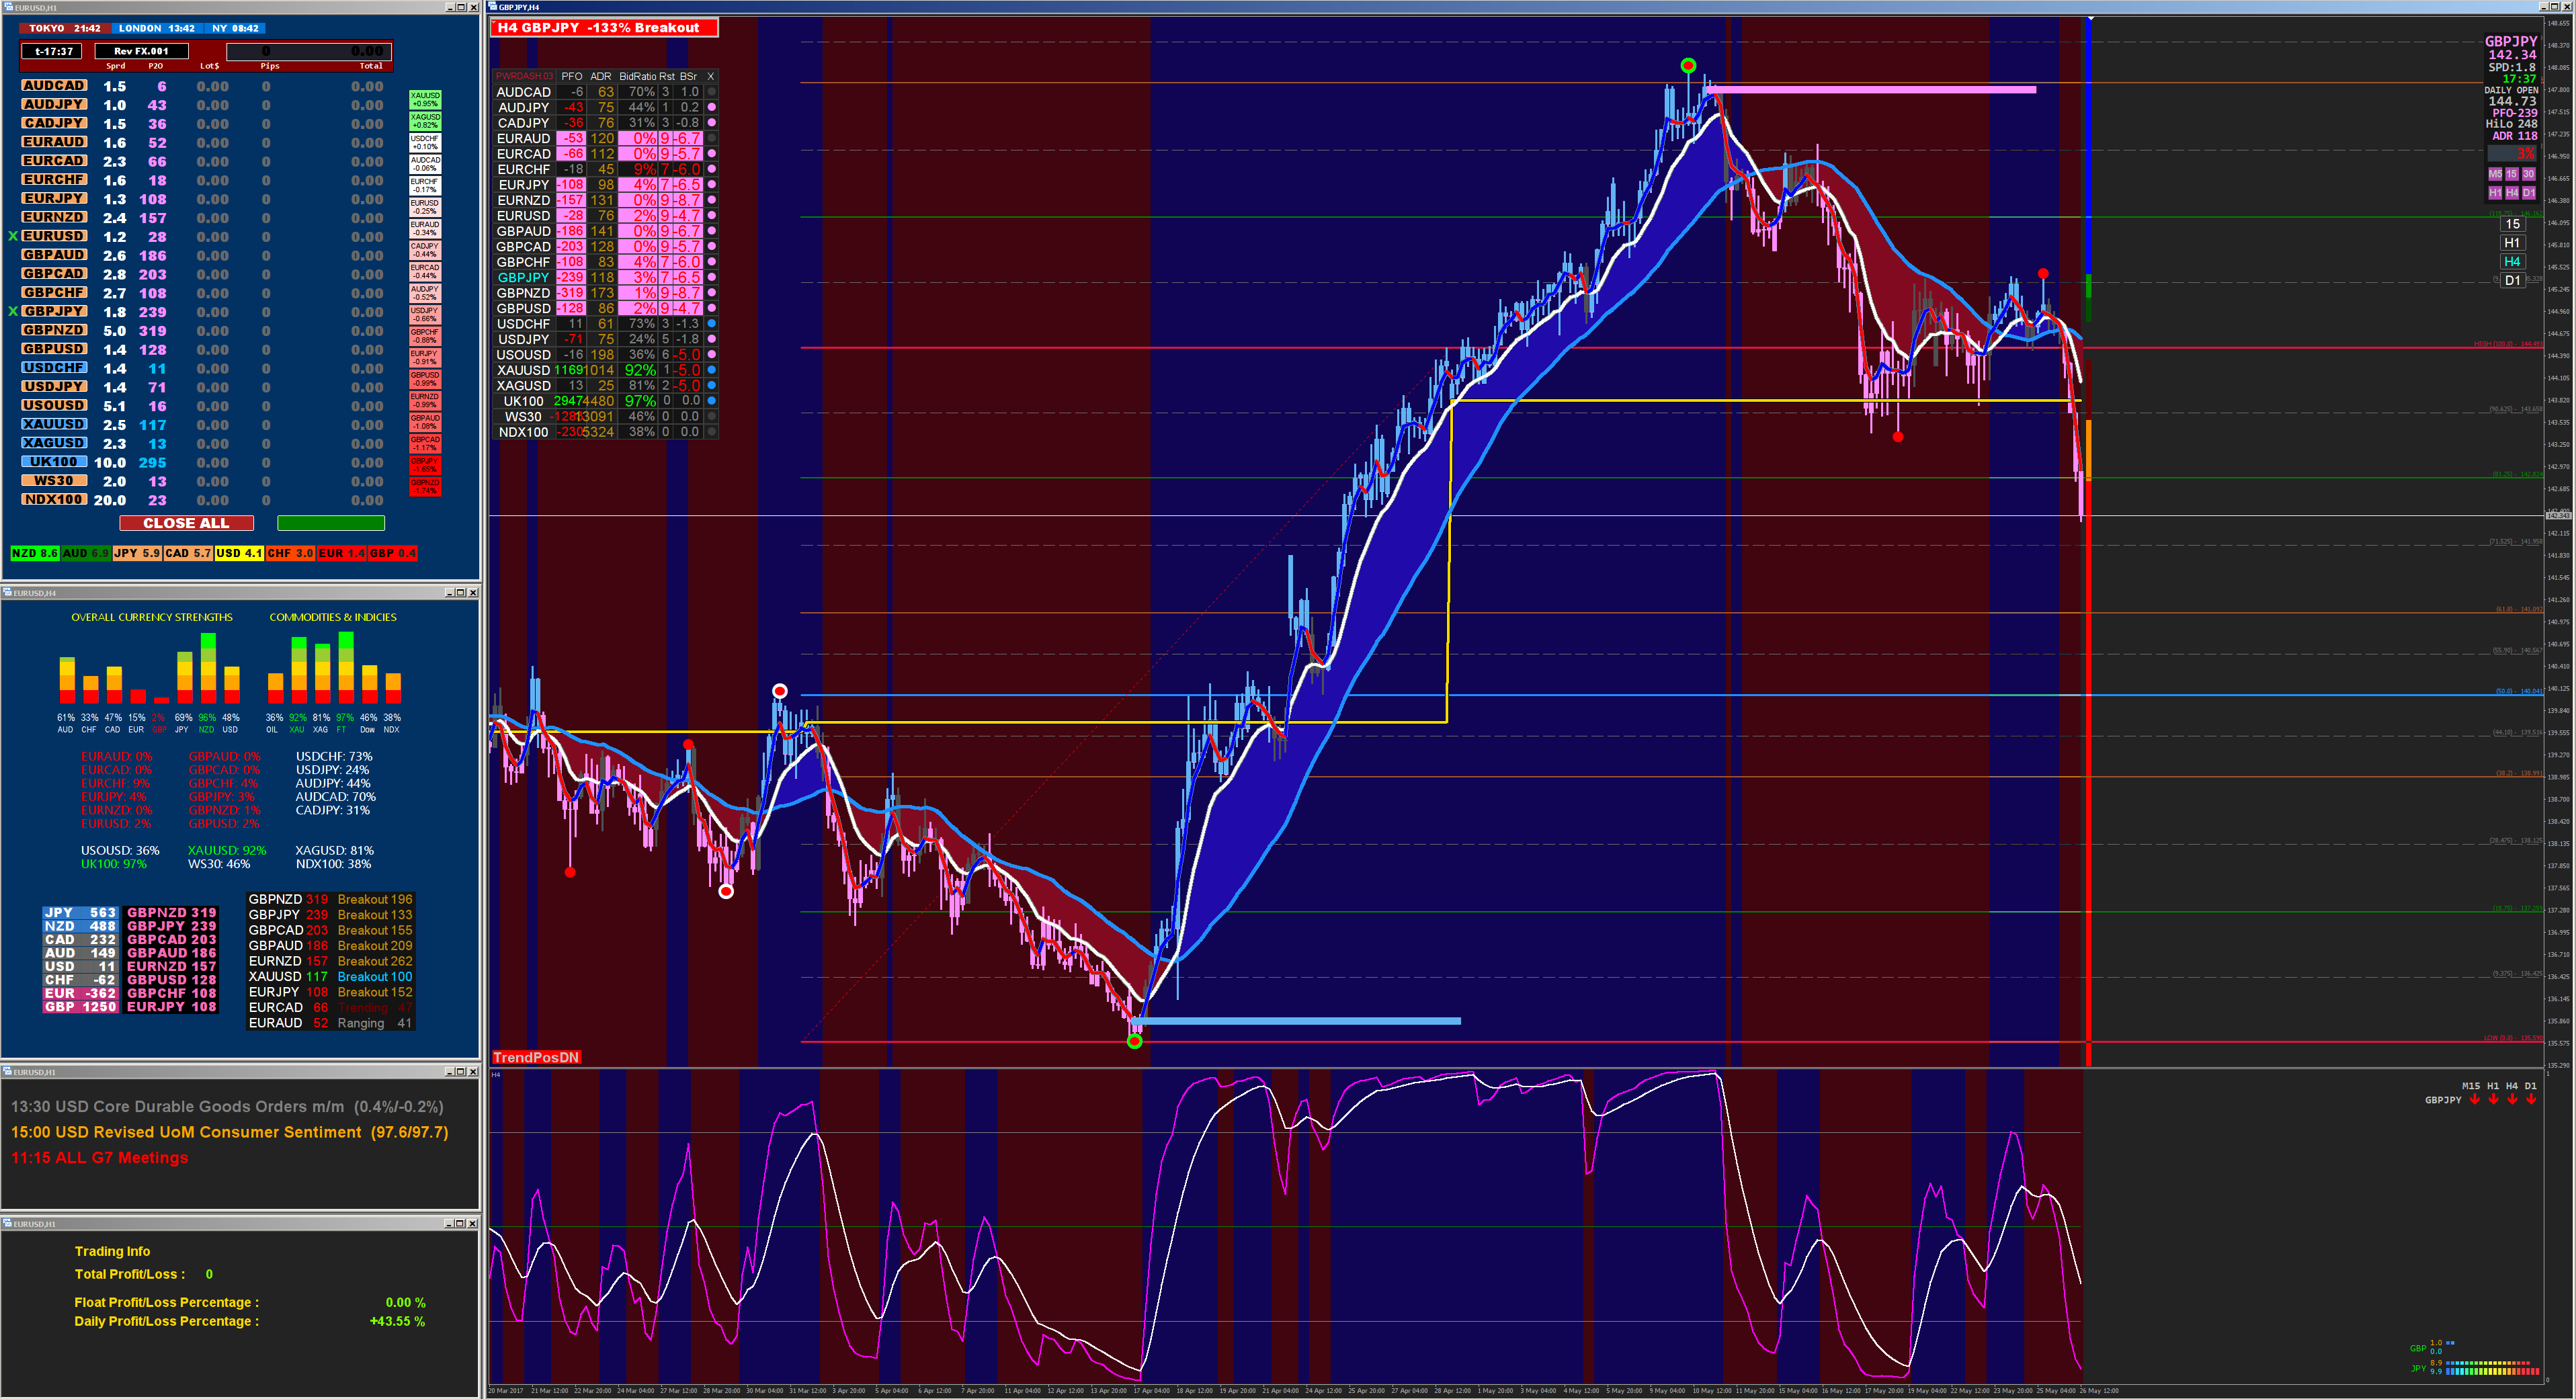Select the XAUUSD symbol button in pairs list
Image resolution: width=2576 pixels, height=1399 pixels.
(54, 424)
